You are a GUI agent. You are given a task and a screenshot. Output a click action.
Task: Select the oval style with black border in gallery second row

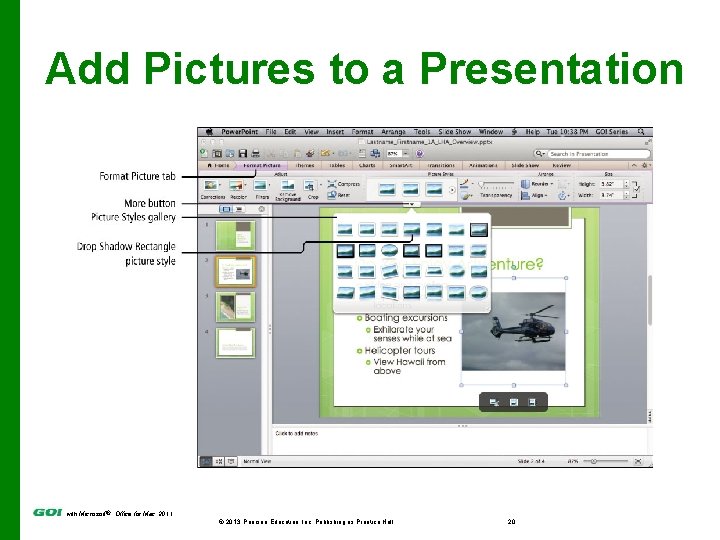(389, 251)
